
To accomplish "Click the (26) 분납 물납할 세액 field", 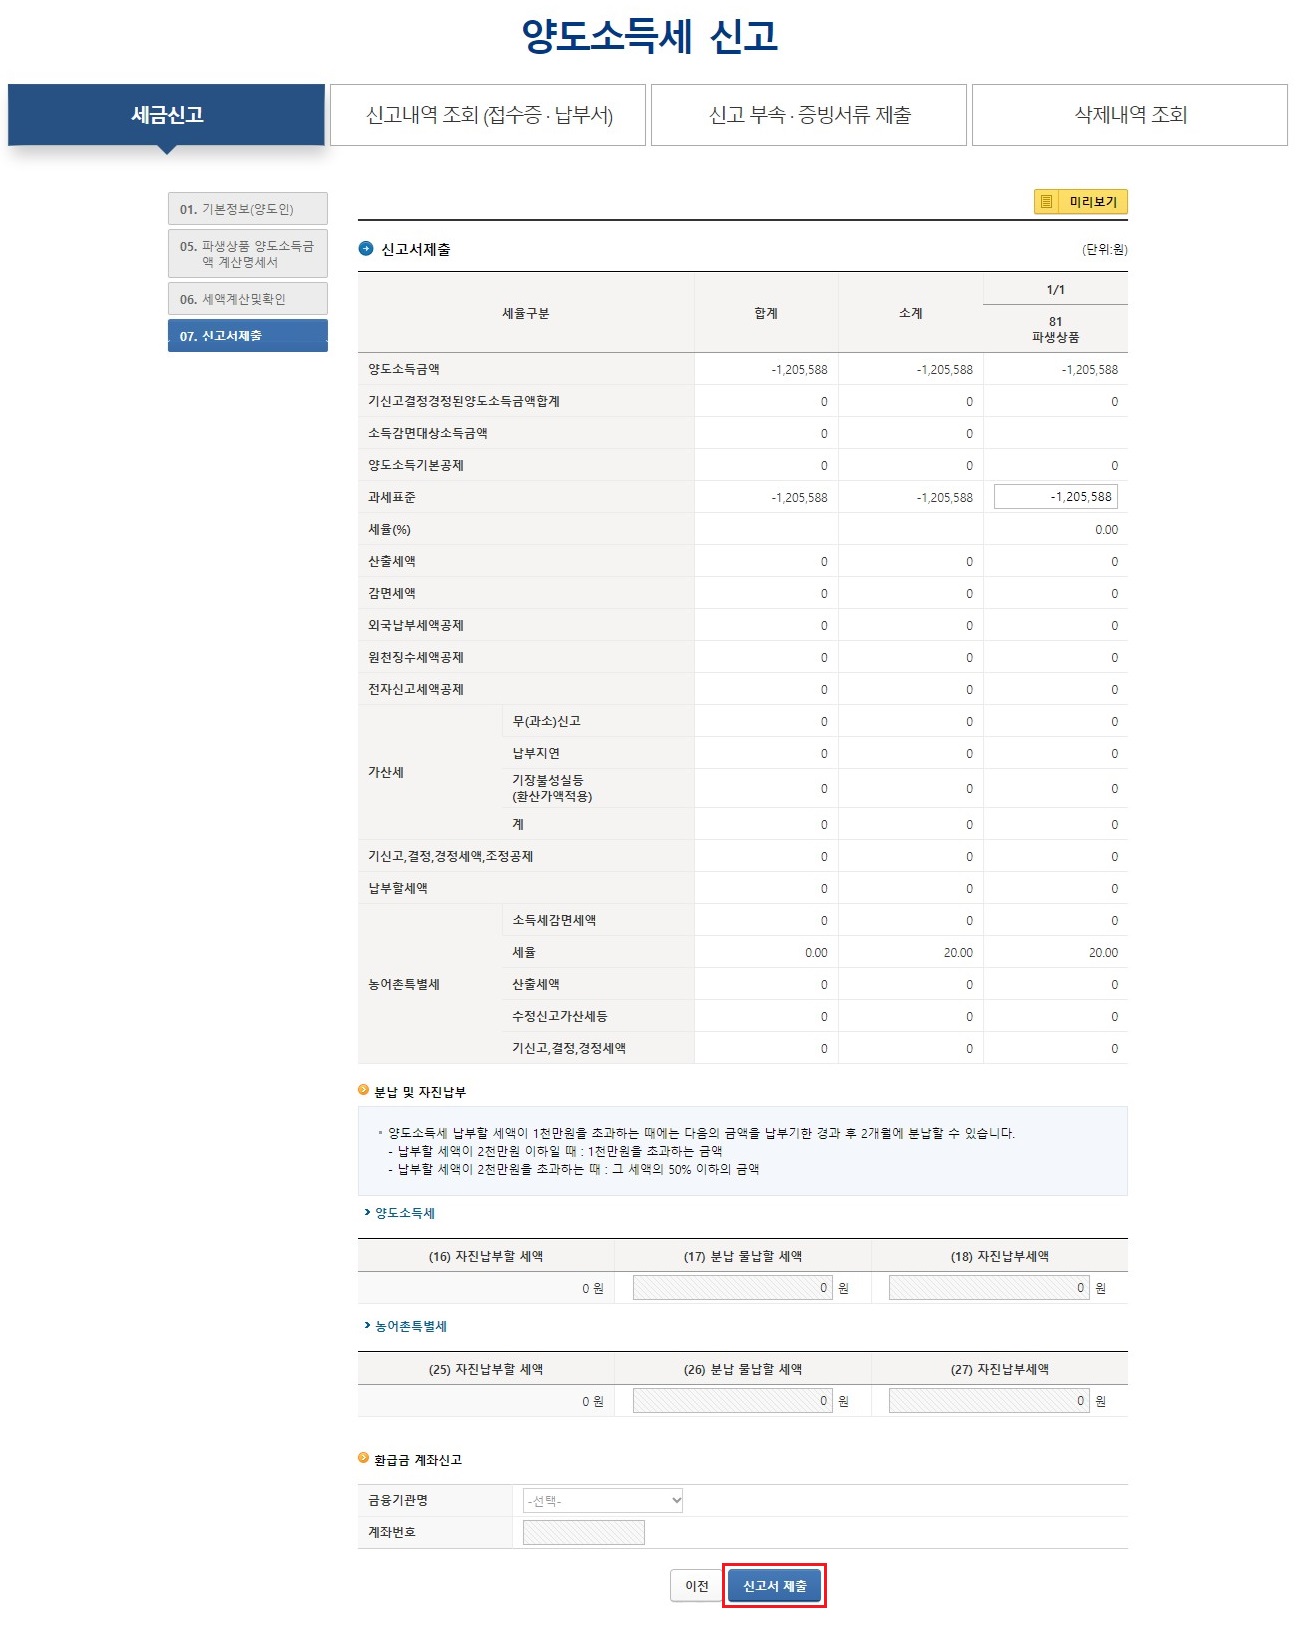I will pyautogui.click(x=732, y=1401).
